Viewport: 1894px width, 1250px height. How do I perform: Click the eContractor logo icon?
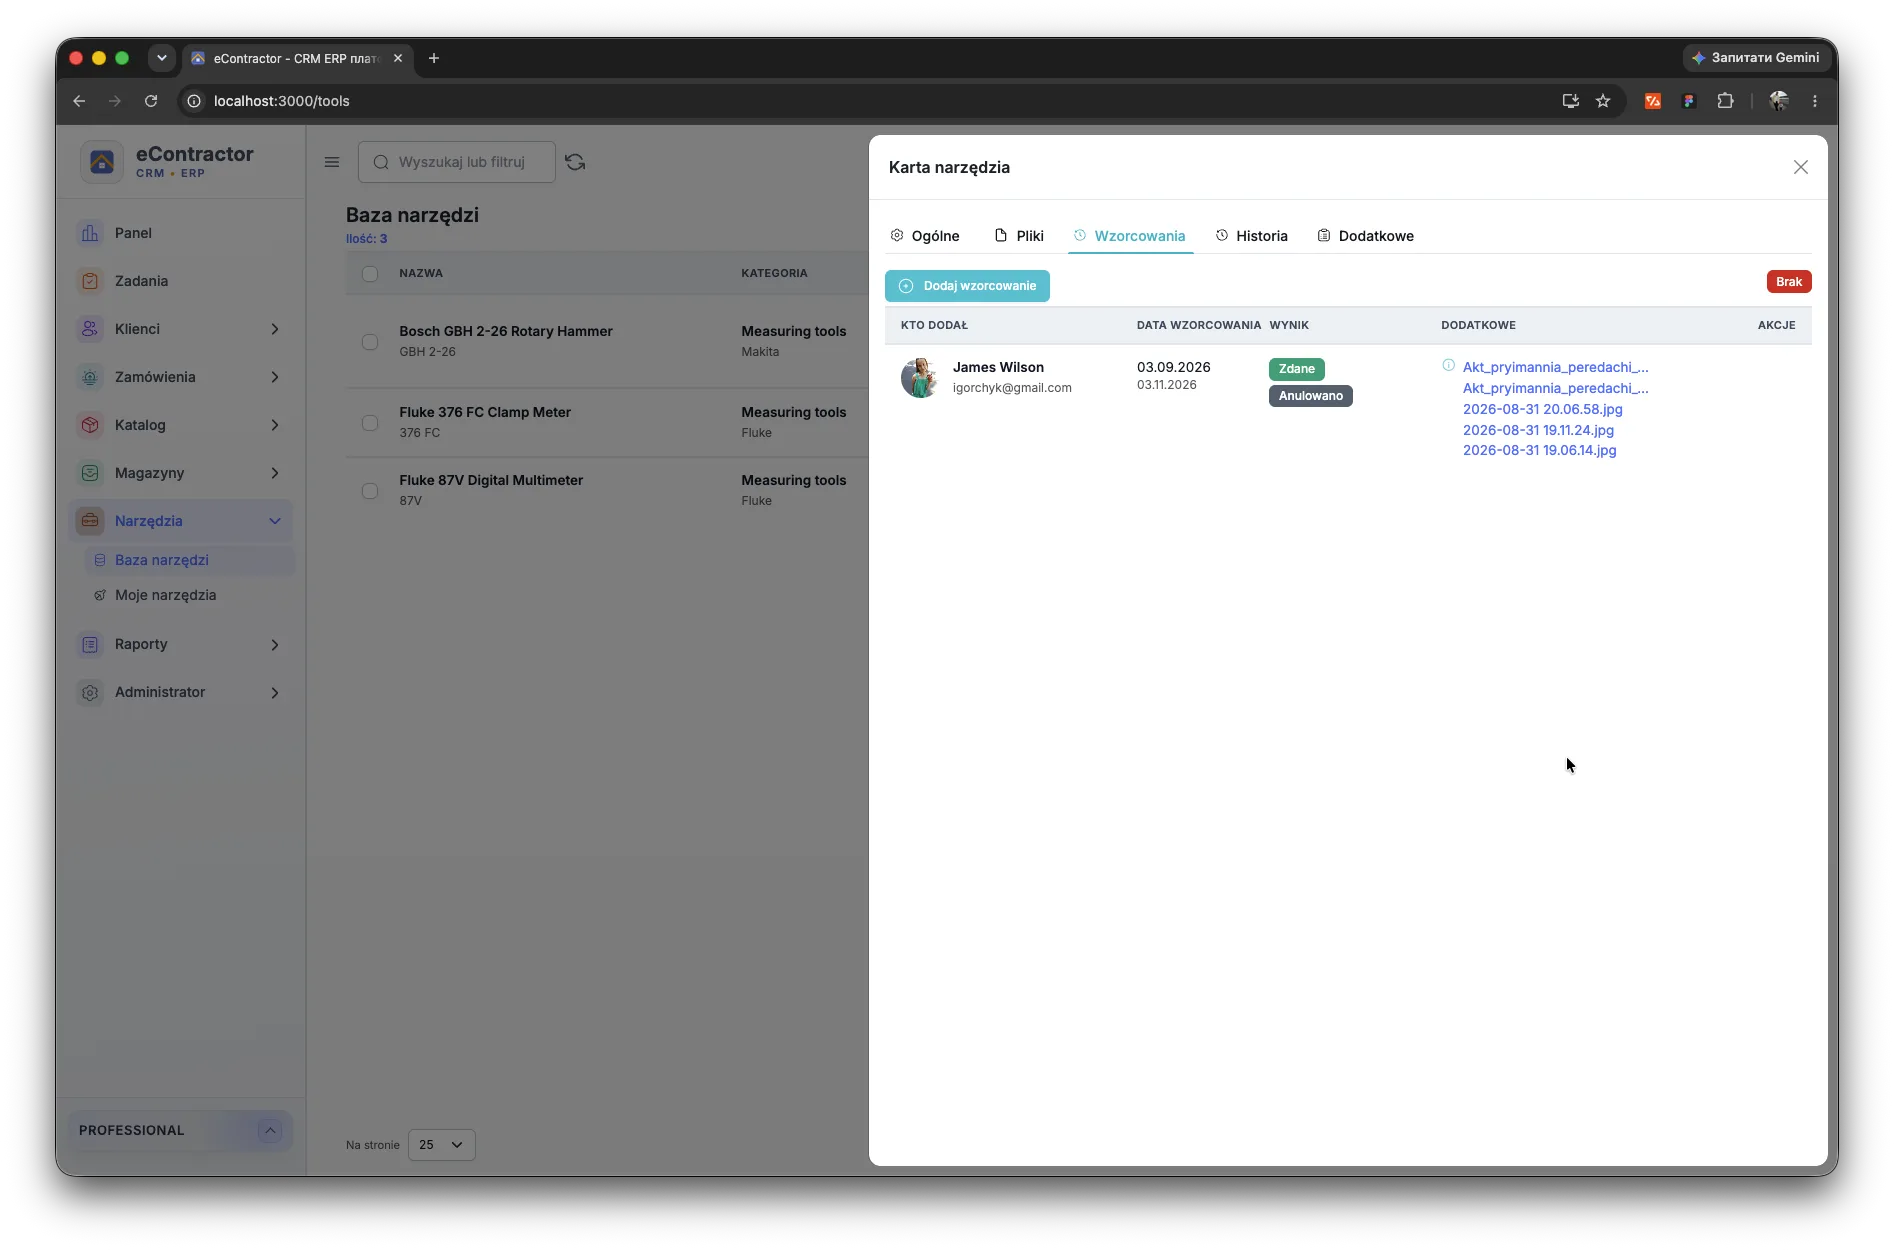coord(102,162)
